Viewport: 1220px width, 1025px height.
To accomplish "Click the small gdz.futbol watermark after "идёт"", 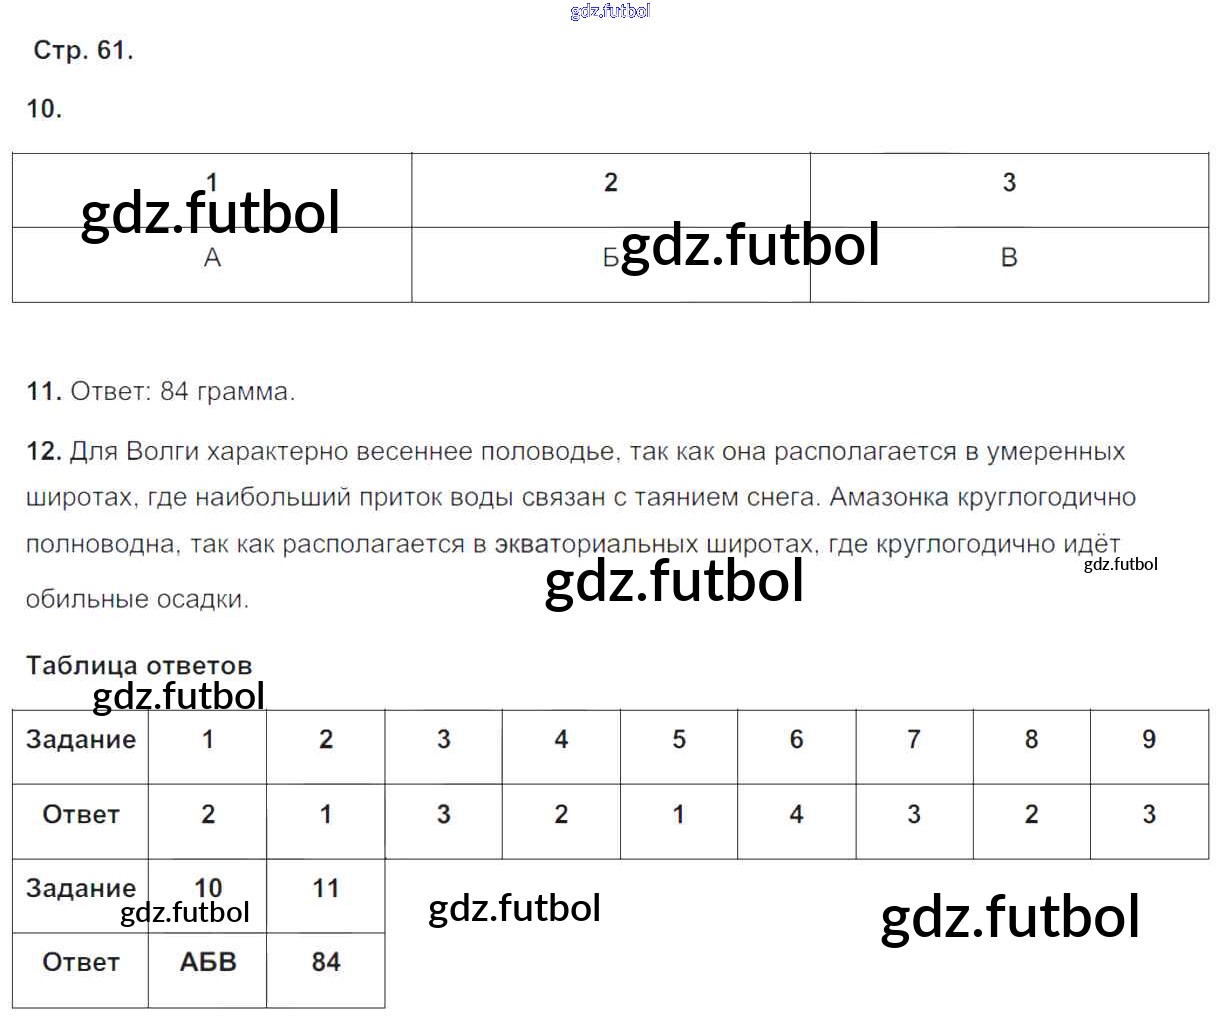I will (x=1120, y=564).
